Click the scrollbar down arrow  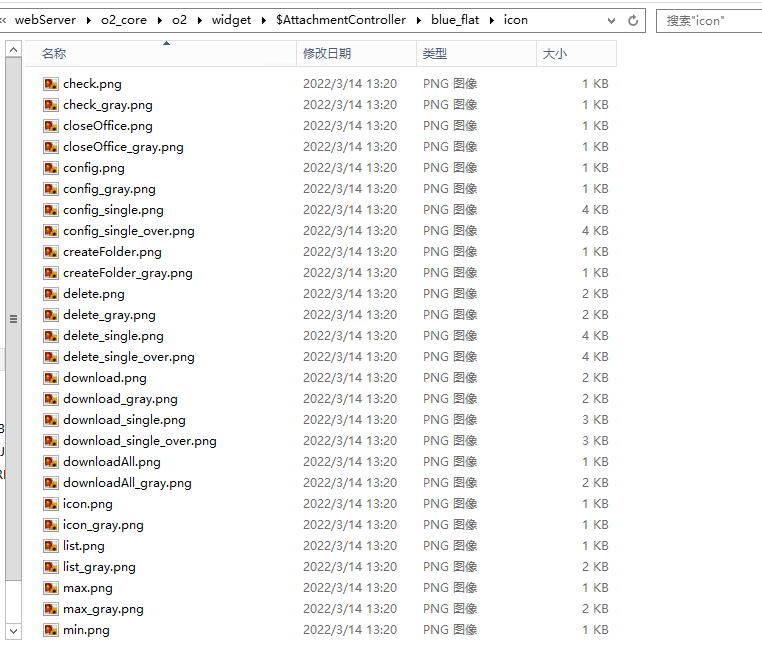click(14, 632)
